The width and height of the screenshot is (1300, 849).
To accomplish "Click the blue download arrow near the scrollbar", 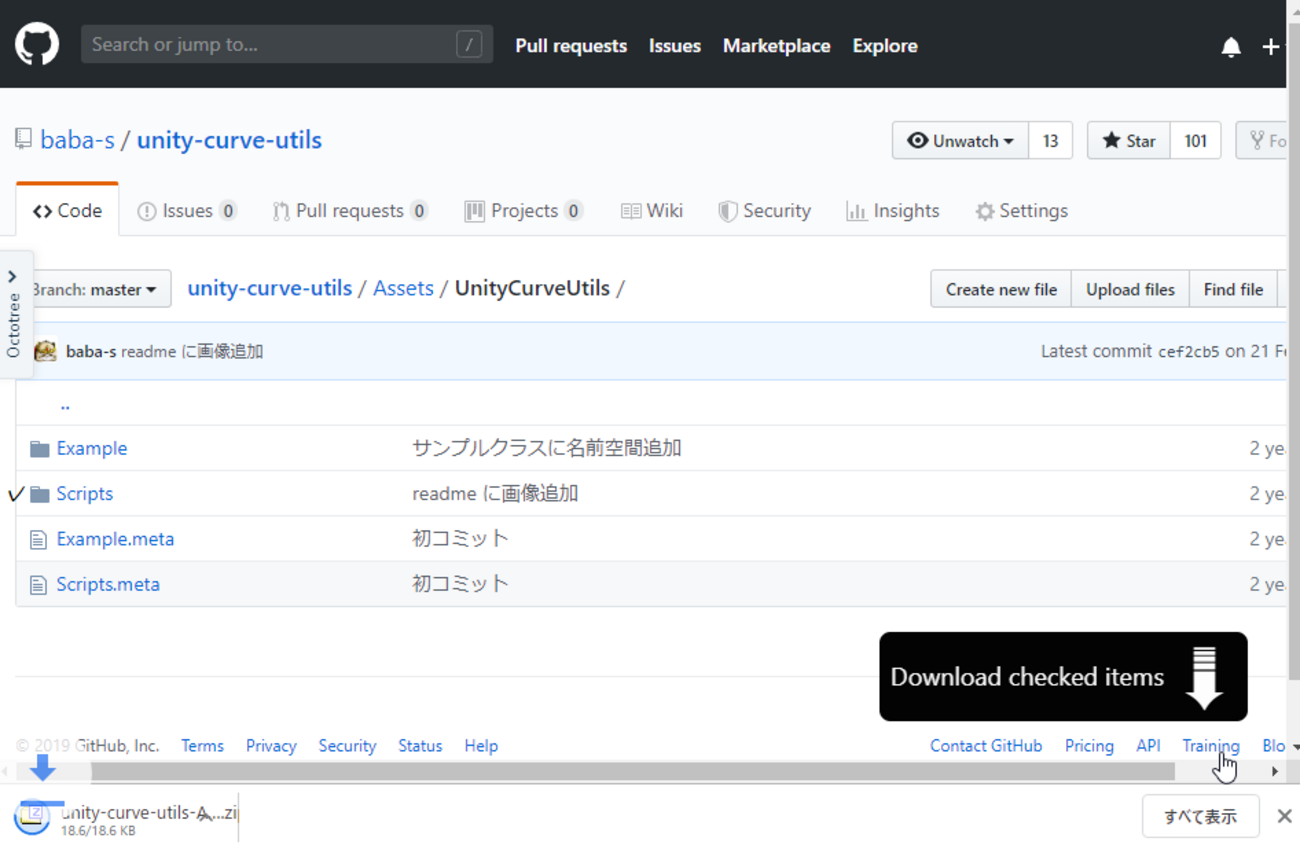I will click(x=41, y=769).
